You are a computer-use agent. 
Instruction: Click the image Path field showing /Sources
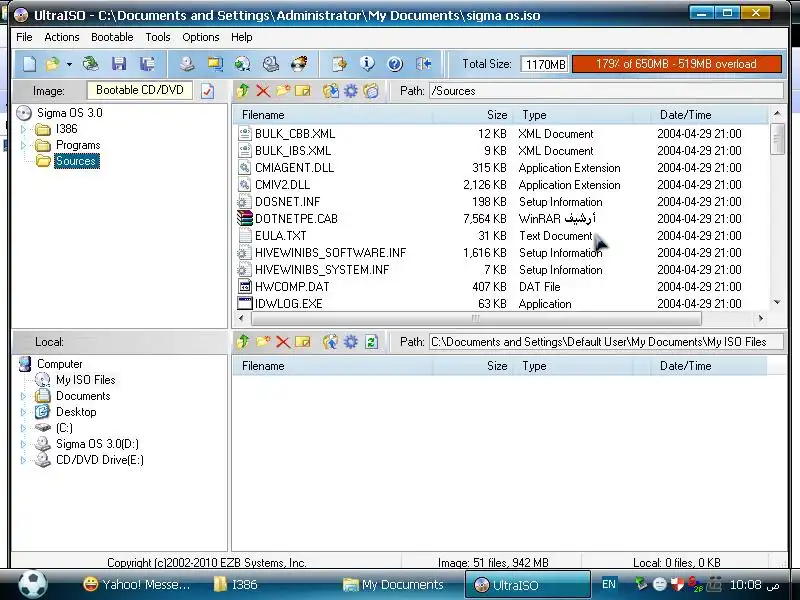tap(606, 91)
